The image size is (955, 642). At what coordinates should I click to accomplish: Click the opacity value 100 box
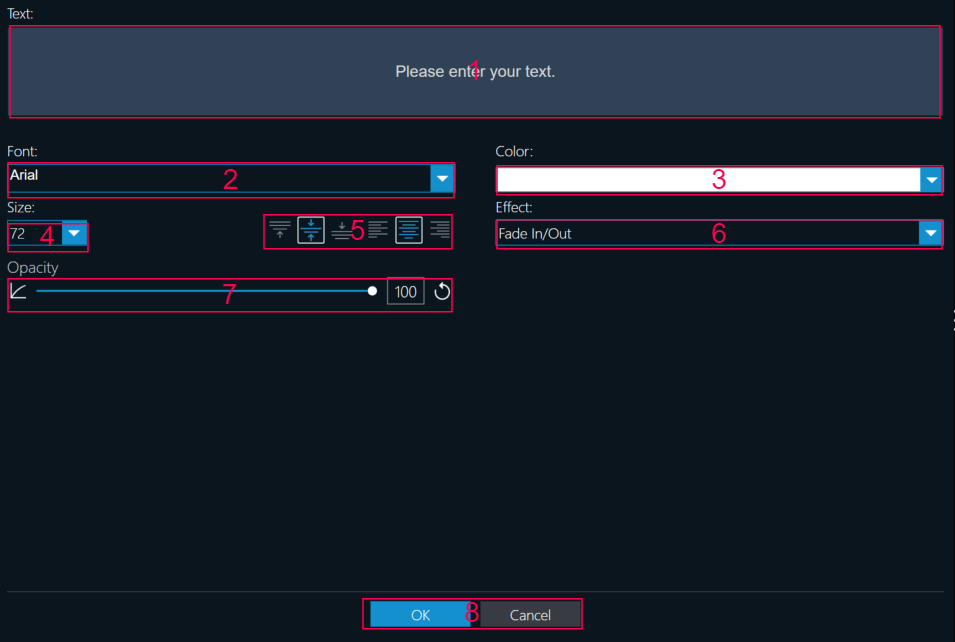pyautogui.click(x=406, y=292)
